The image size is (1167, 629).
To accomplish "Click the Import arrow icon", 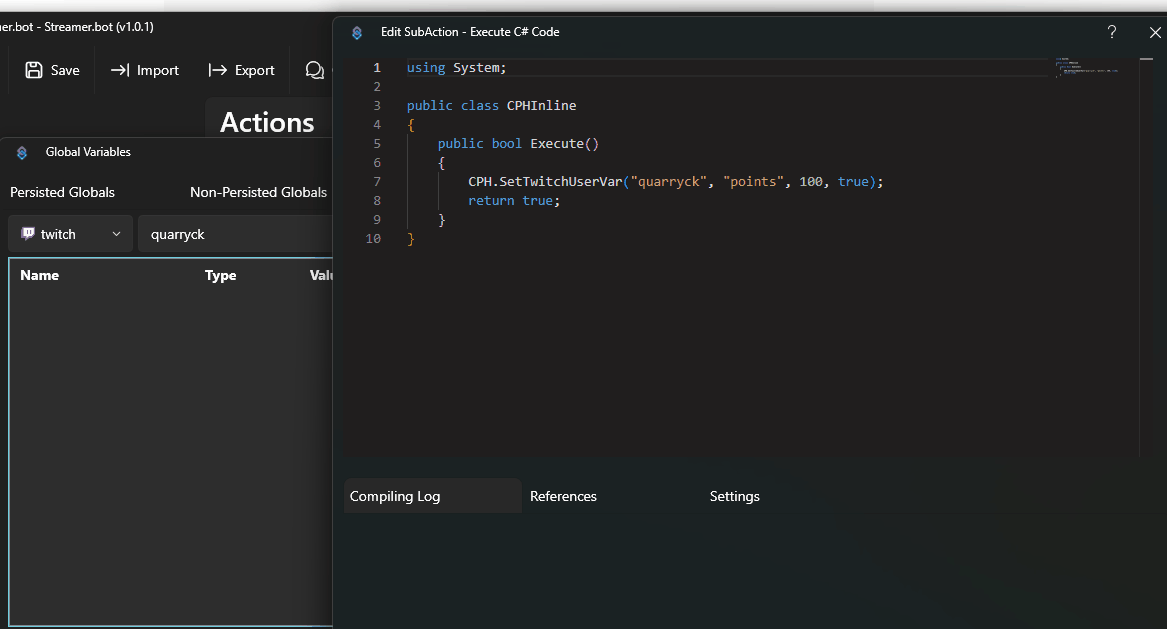I will [x=120, y=70].
